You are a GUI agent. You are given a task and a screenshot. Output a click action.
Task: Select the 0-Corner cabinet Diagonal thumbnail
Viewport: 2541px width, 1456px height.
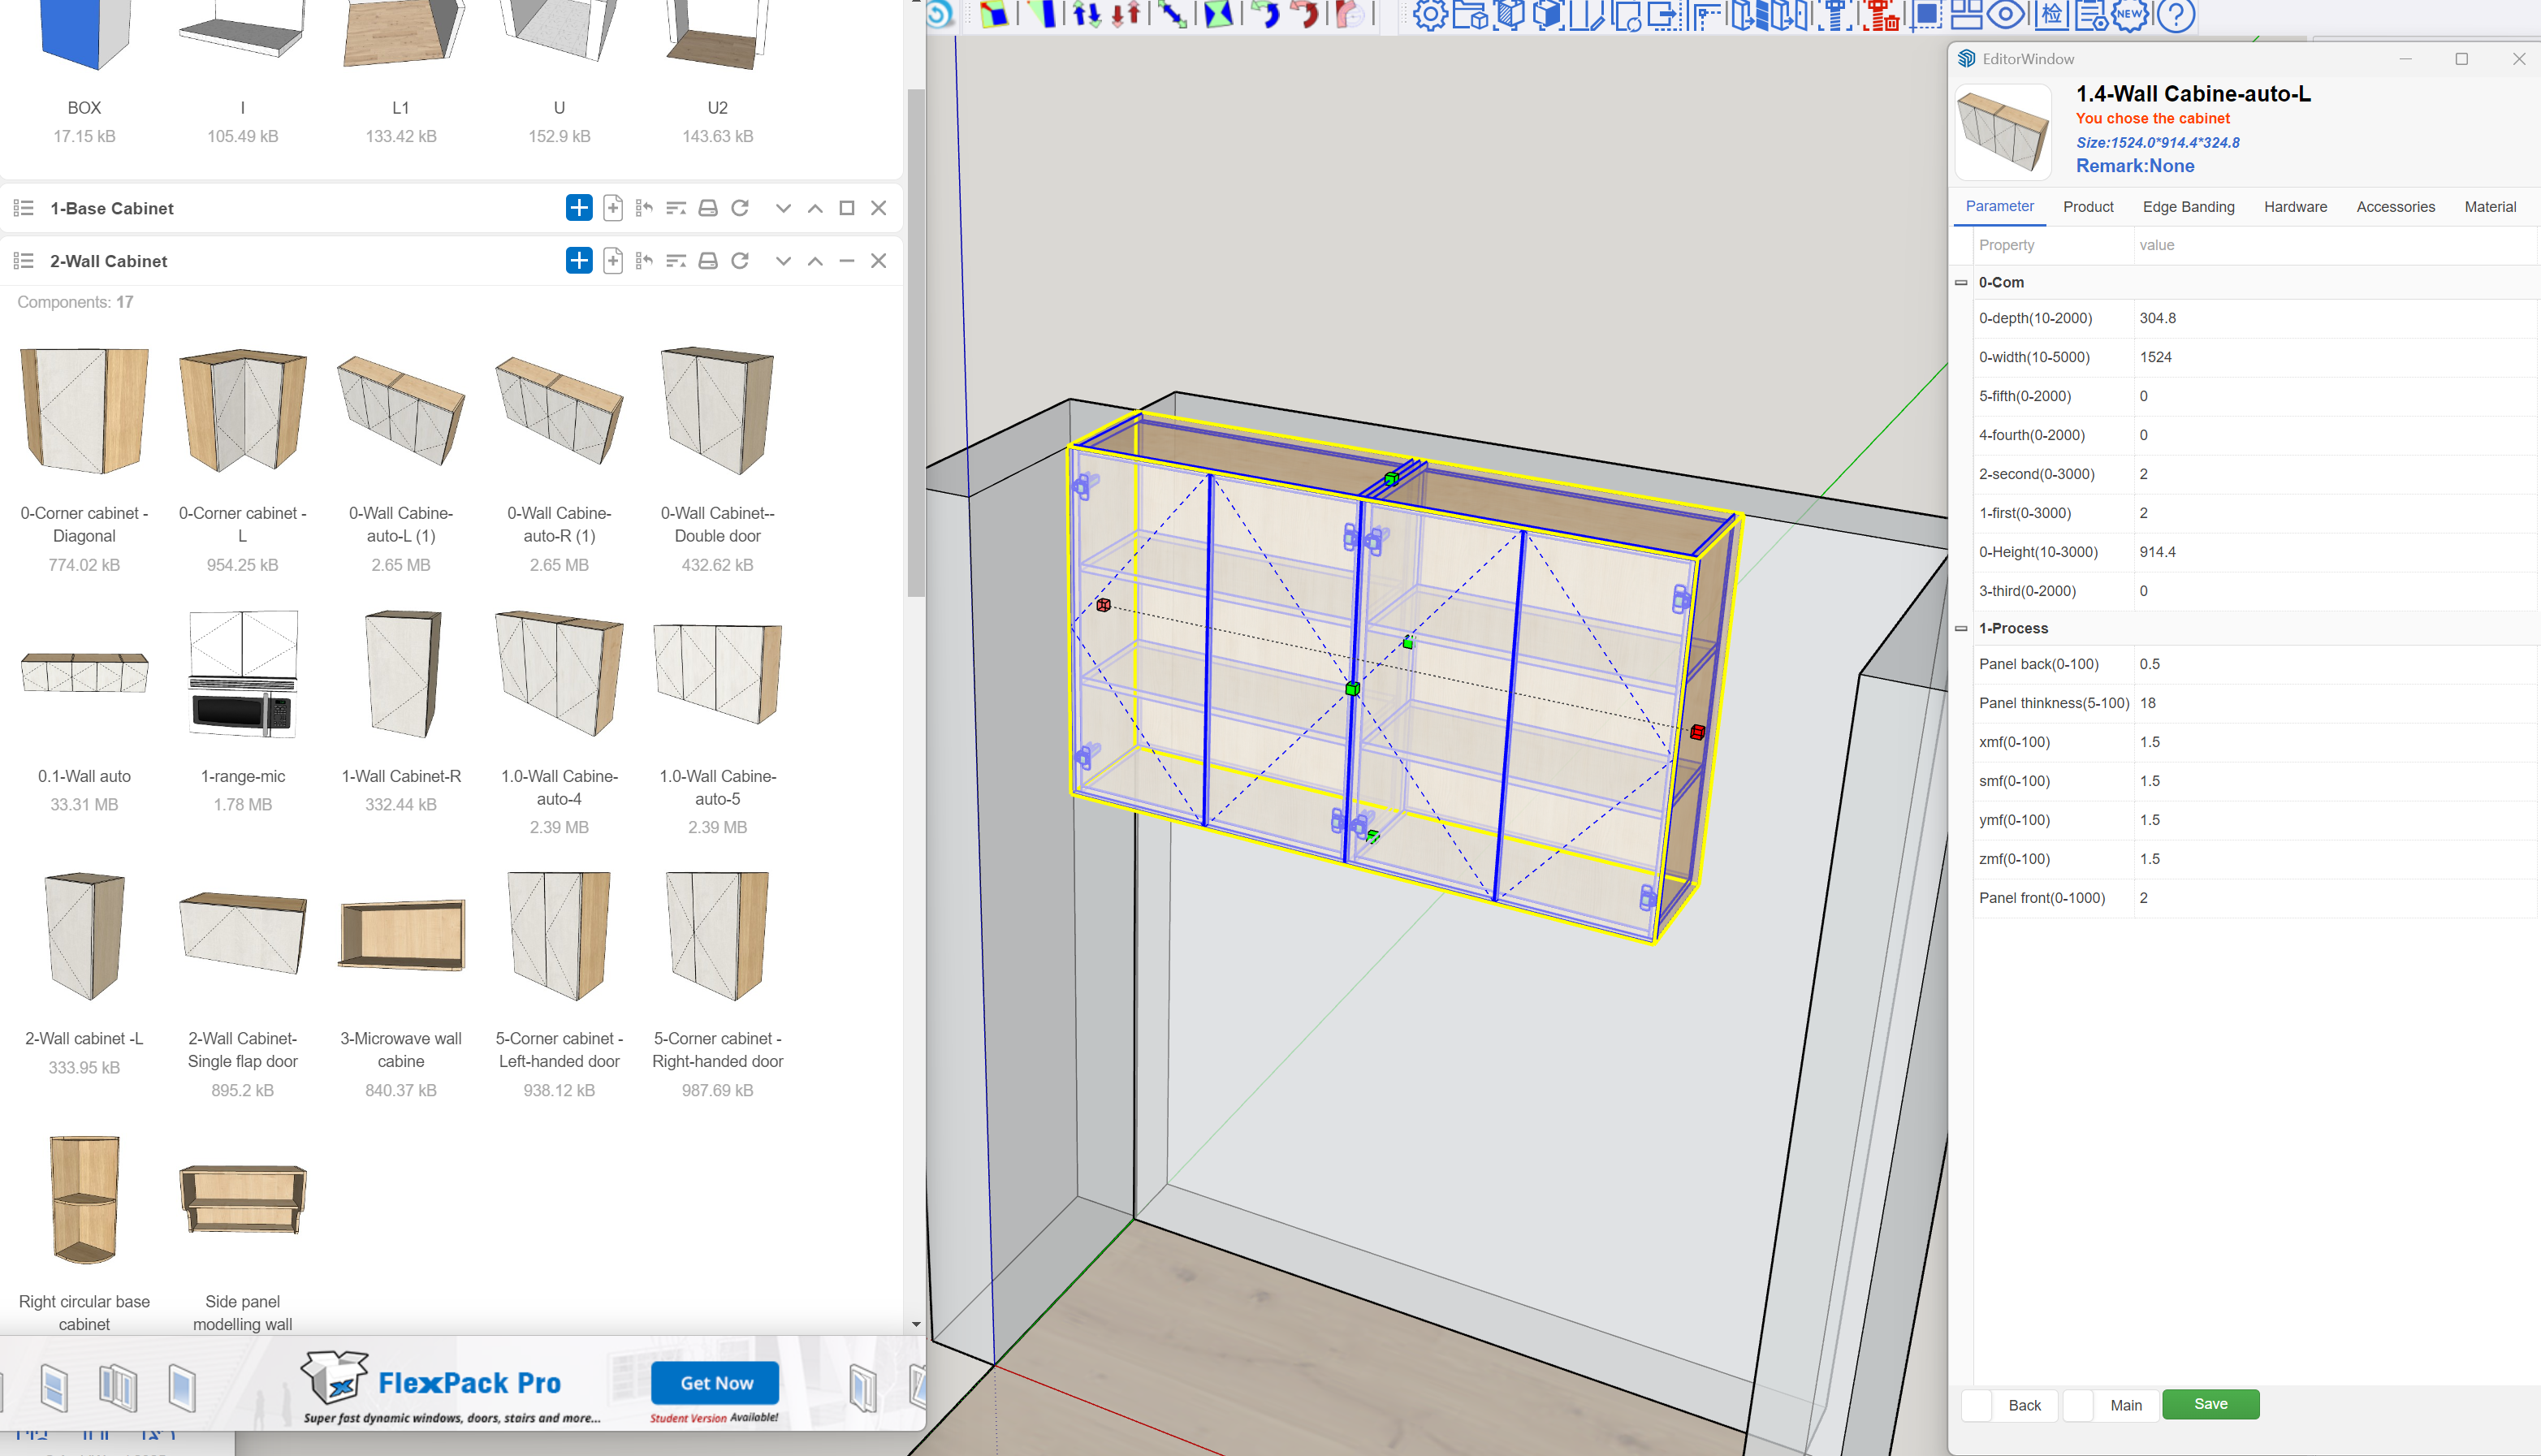(x=84, y=410)
